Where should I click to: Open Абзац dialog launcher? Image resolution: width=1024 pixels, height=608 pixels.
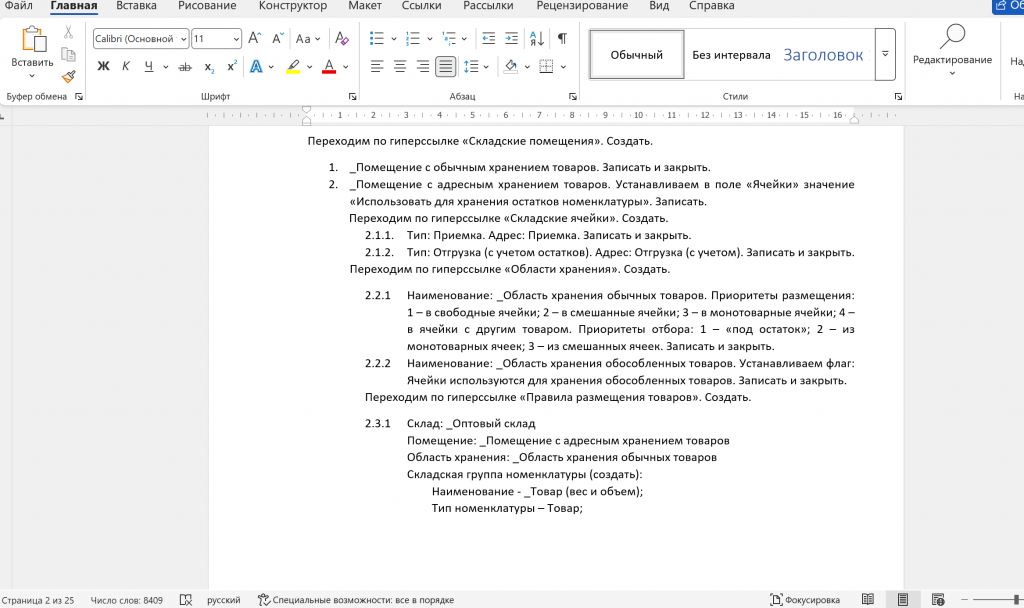(x=573, y=97)
